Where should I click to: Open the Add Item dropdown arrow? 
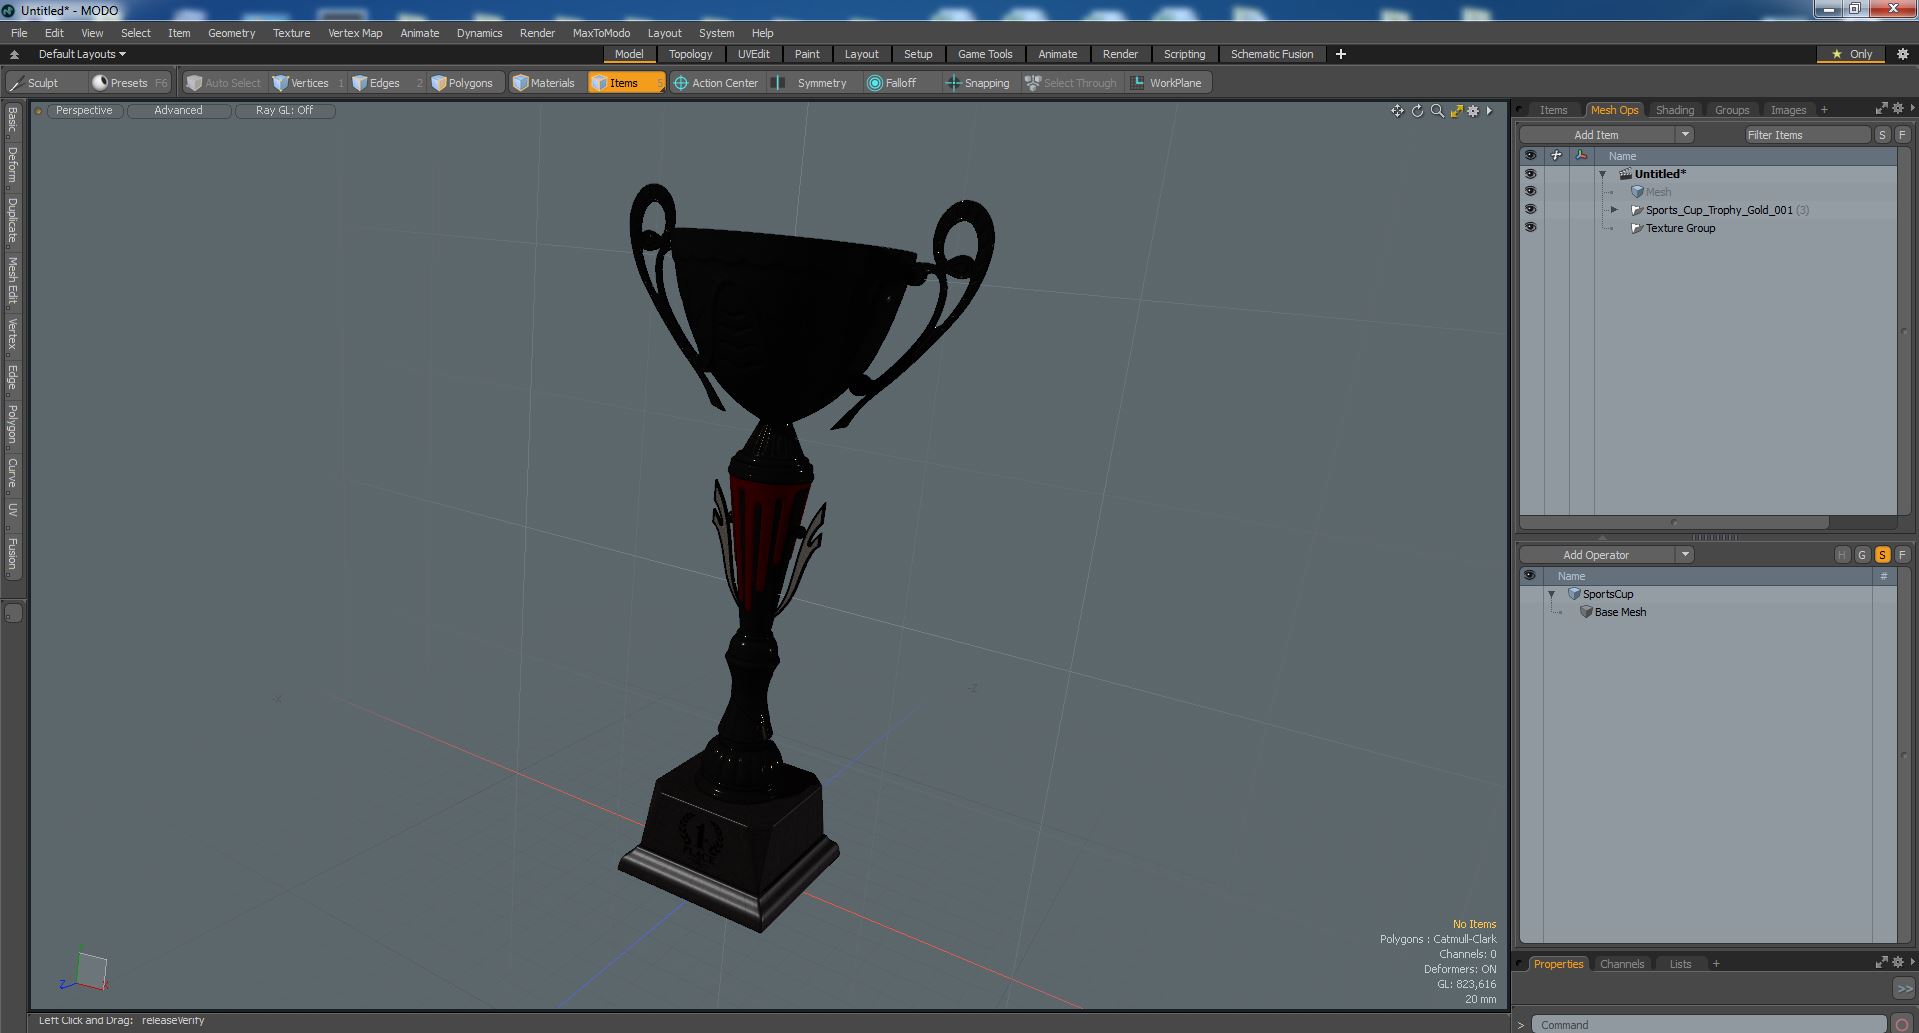click(1685, 135)
